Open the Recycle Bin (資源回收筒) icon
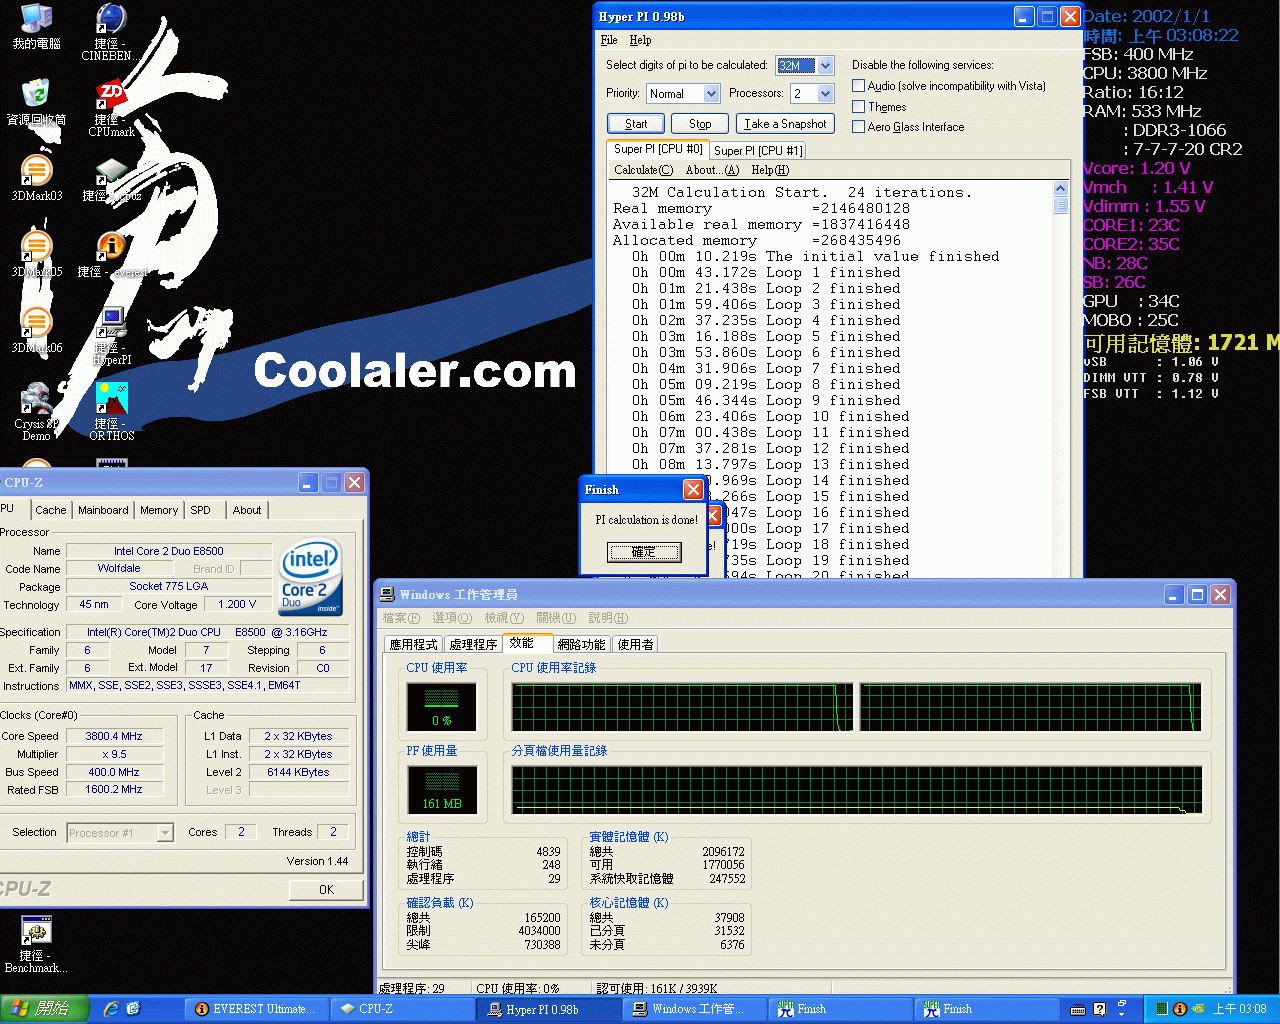1280x1024 pixels. pyautogui.click(x=36, y=101)
